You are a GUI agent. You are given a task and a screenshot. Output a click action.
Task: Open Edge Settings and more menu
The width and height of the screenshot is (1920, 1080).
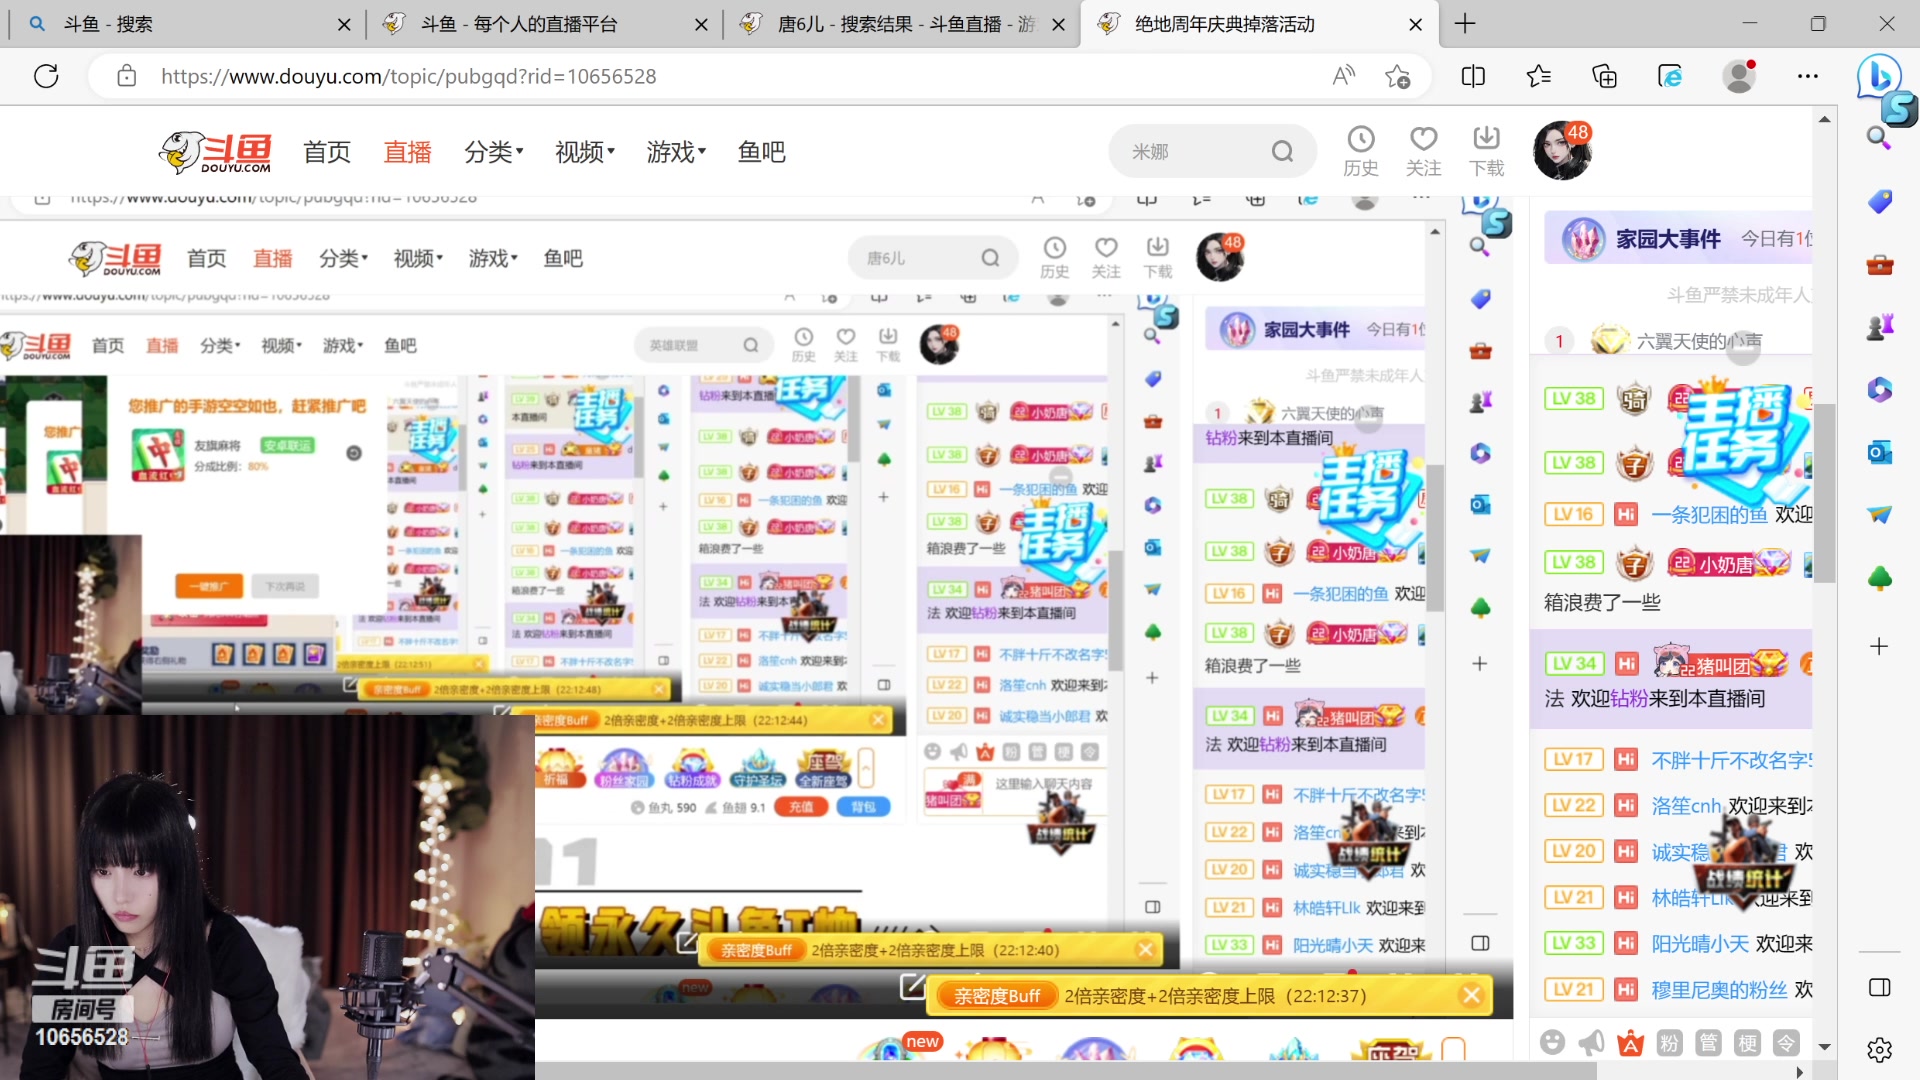pos(1808,76)
